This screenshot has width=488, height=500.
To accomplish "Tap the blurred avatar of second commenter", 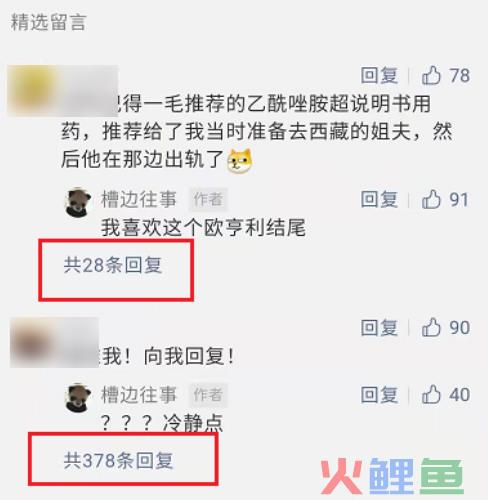I will coord(33,343).
